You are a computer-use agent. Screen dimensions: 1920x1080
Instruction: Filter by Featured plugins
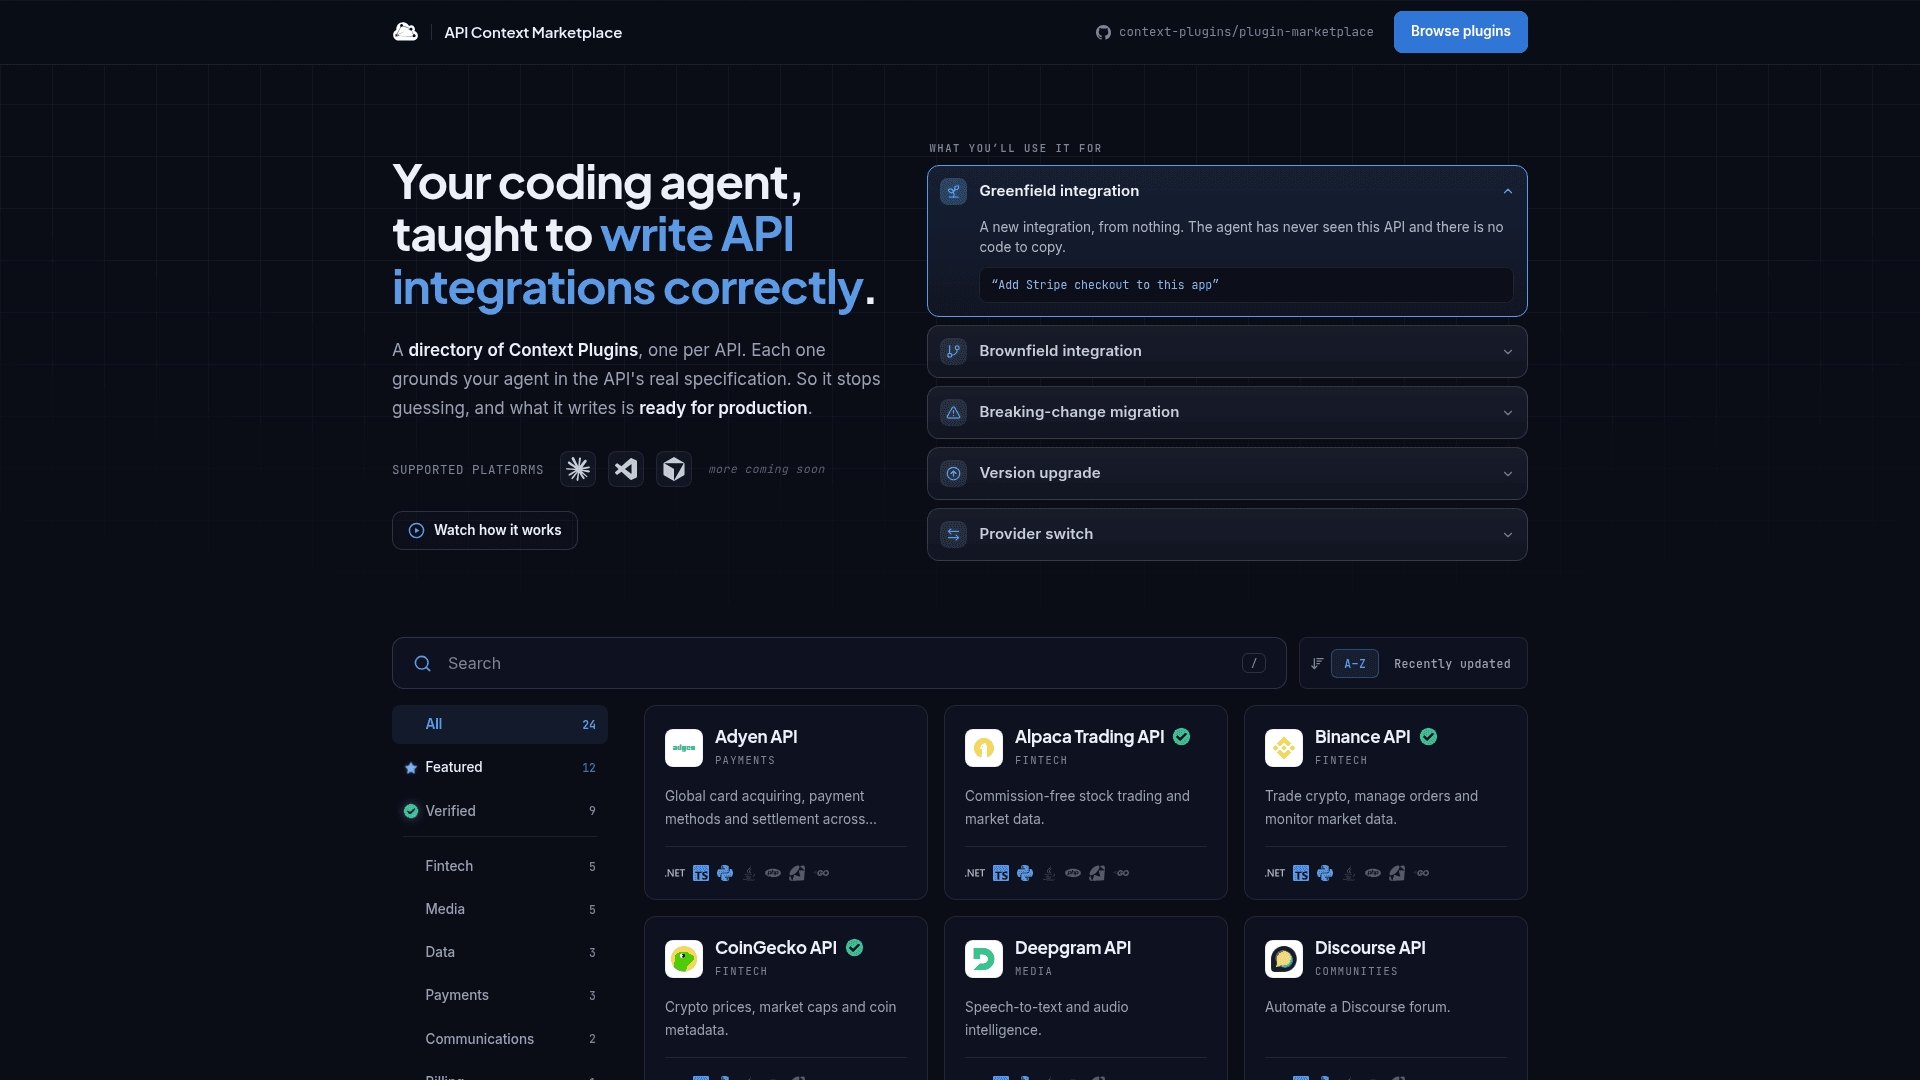click(x=500, y=767)
